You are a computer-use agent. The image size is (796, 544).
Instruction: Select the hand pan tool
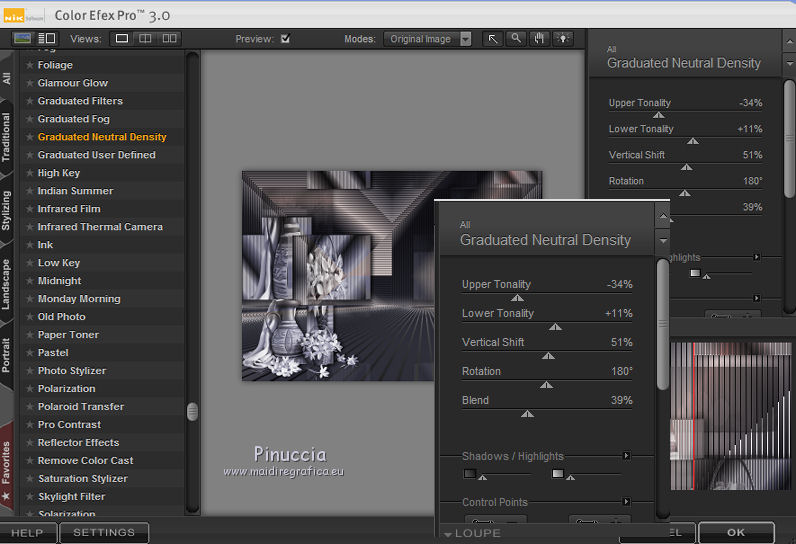pyautogui.click(x=540, y=39)
